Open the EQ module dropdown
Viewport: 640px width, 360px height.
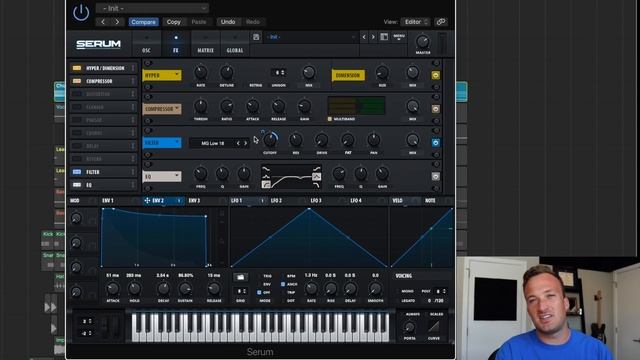[162, 176]
